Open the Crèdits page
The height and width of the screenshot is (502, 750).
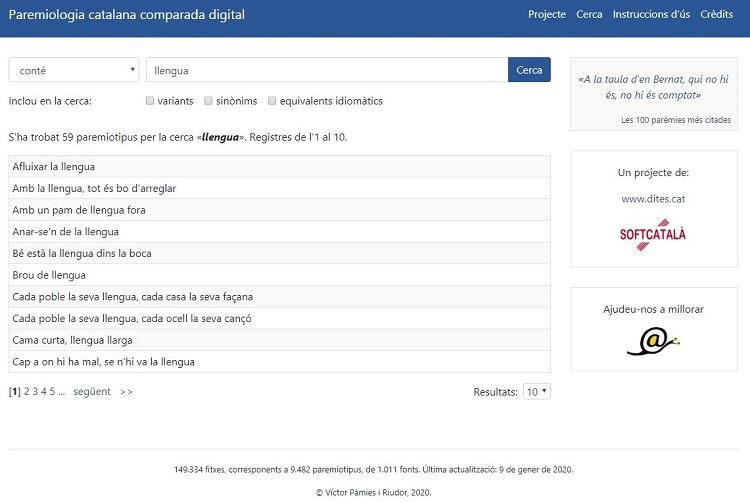716,15
